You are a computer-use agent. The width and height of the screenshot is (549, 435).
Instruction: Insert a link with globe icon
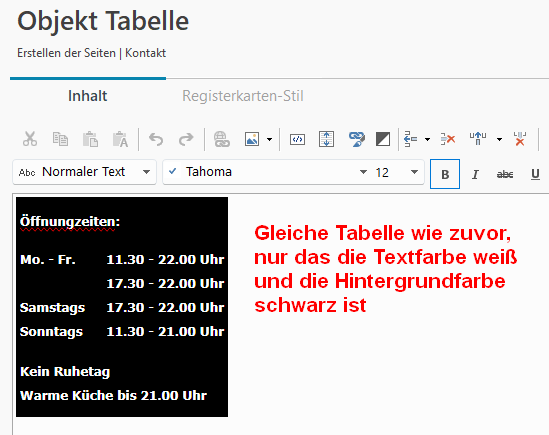coord(222,139)
